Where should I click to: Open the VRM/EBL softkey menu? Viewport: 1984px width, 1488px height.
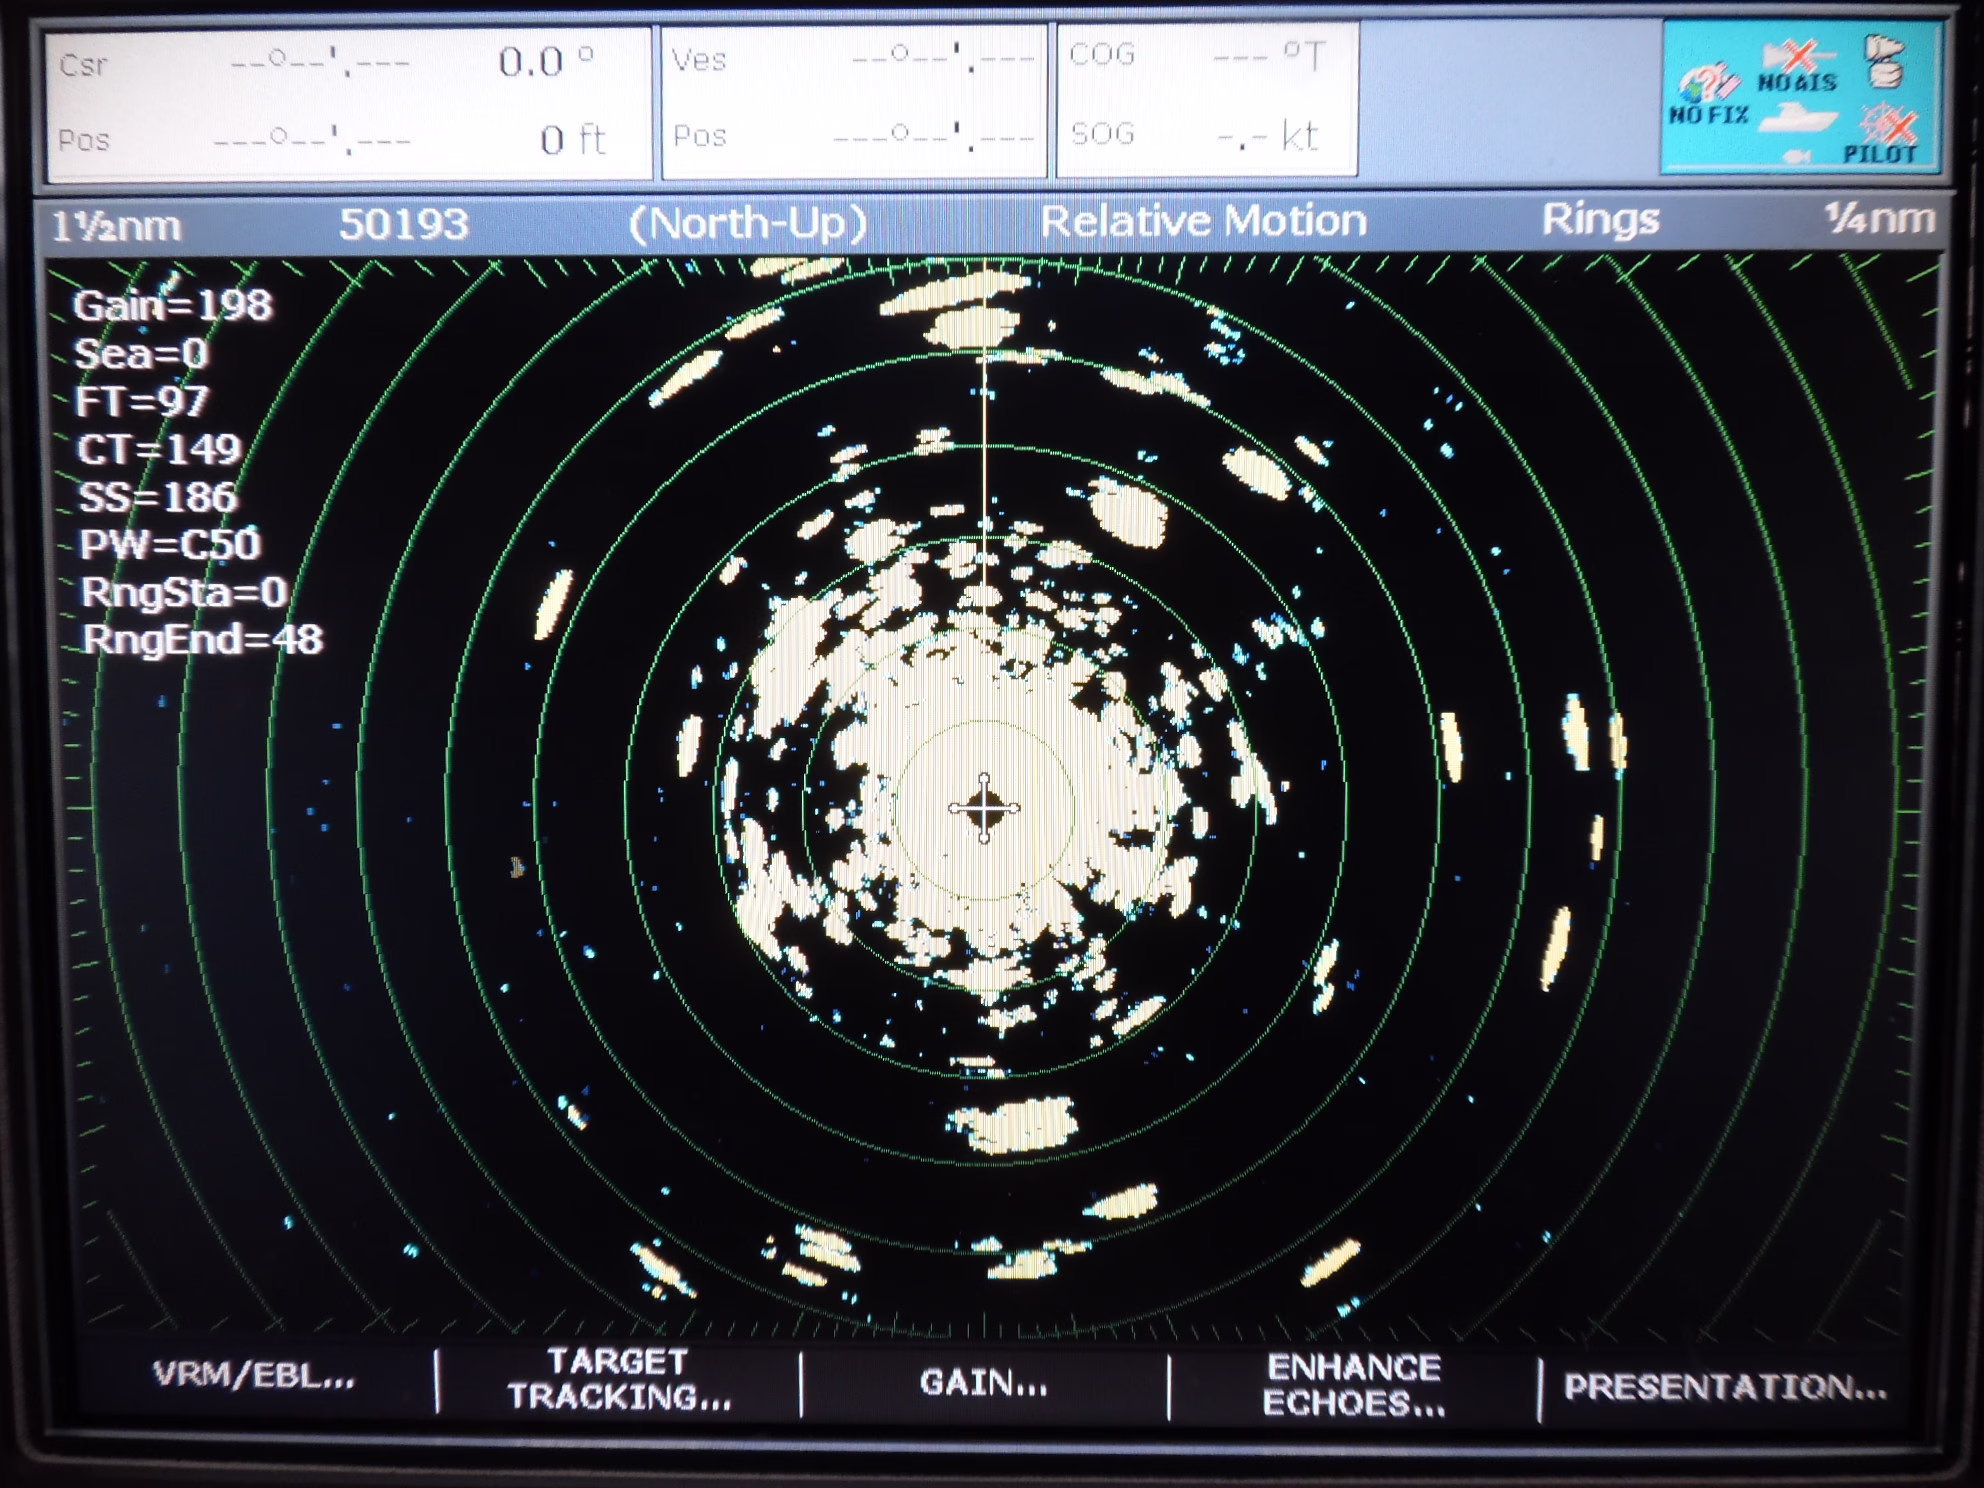254,1376
